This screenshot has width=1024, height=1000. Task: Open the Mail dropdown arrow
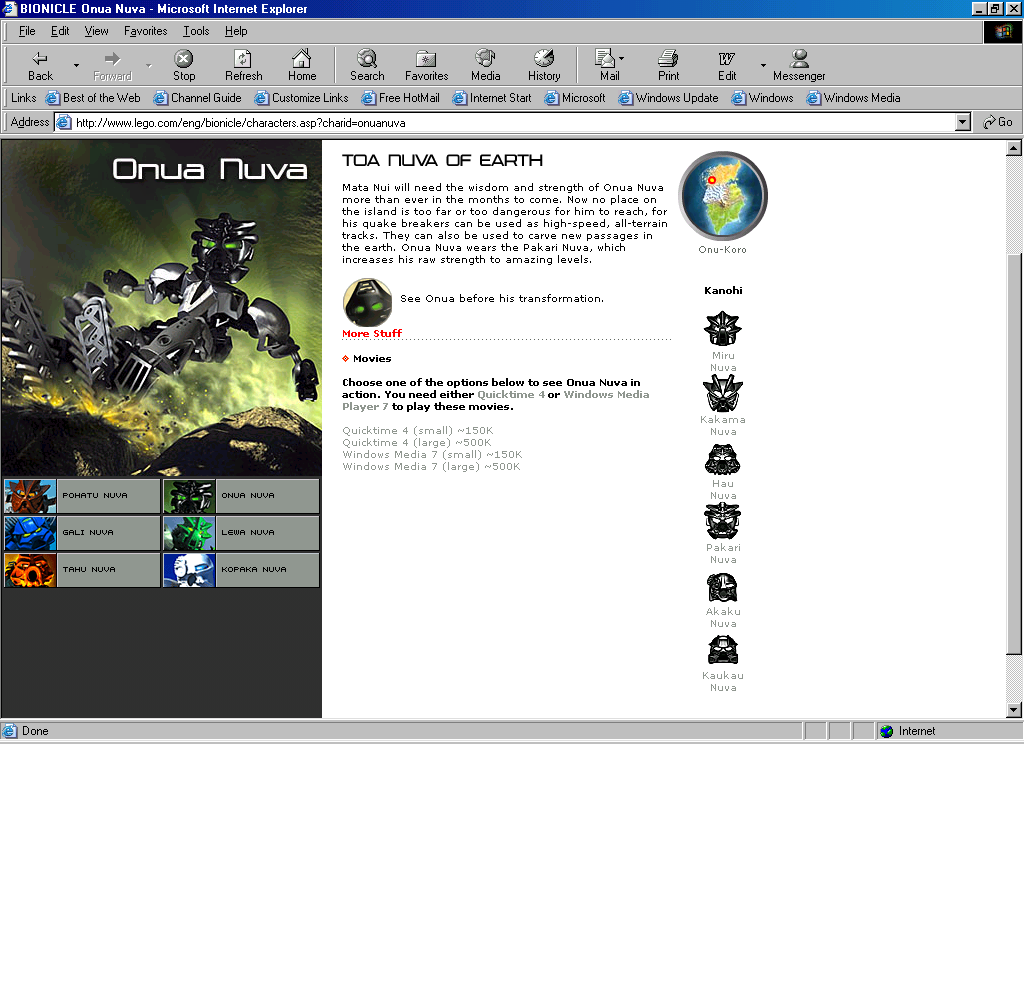coord(621,59)
